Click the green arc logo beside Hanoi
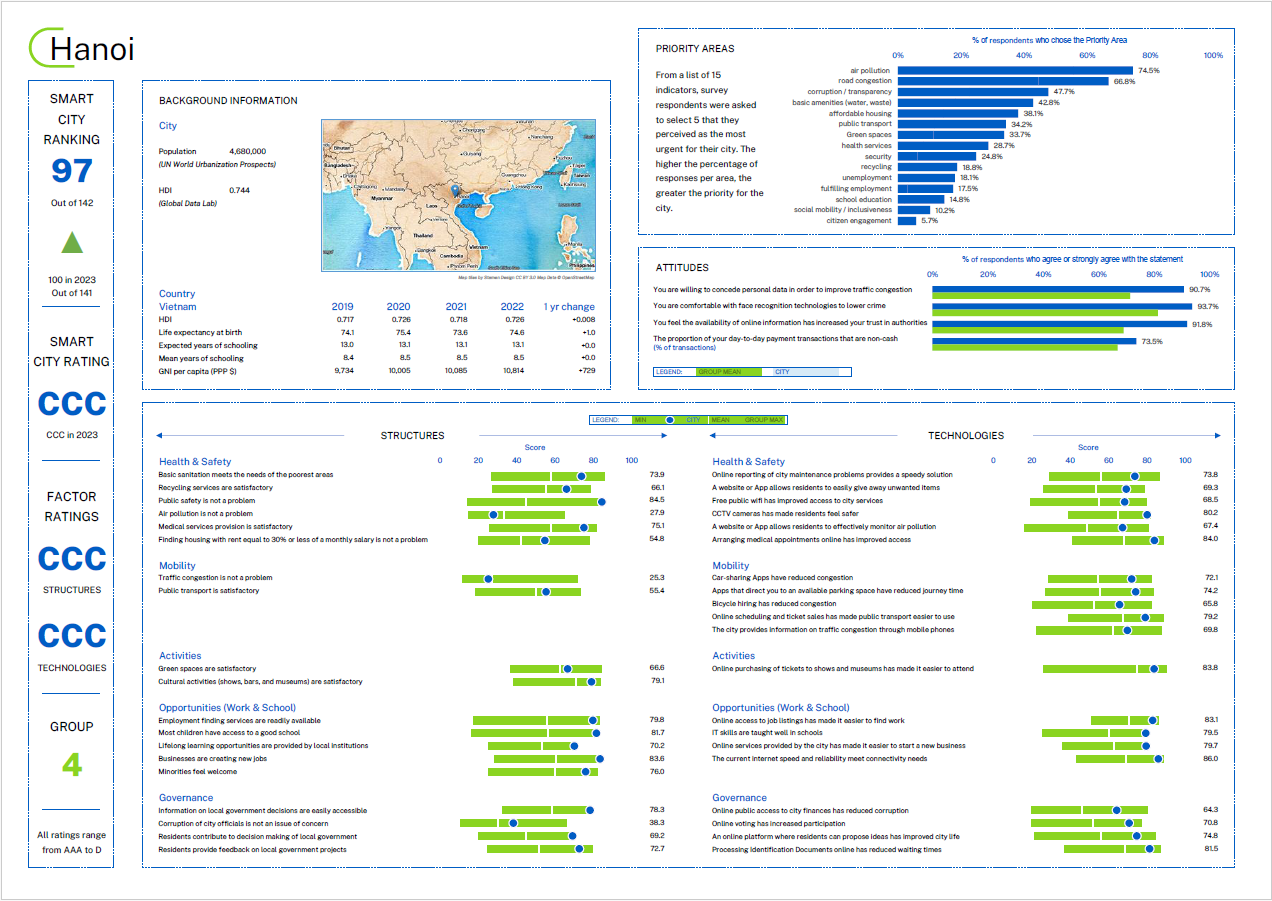 40,48
